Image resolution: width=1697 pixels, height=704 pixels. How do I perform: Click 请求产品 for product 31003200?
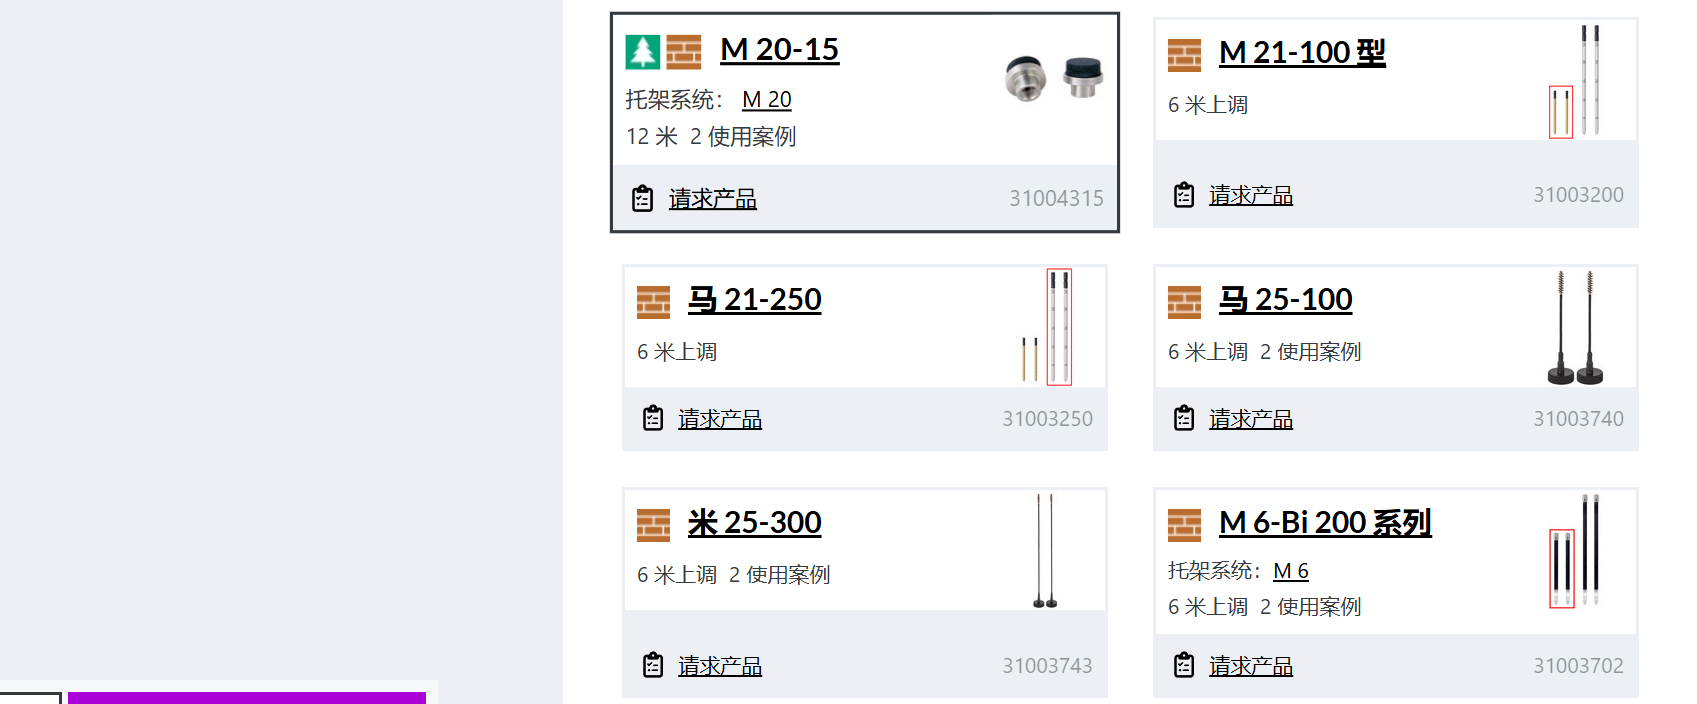1251,195
